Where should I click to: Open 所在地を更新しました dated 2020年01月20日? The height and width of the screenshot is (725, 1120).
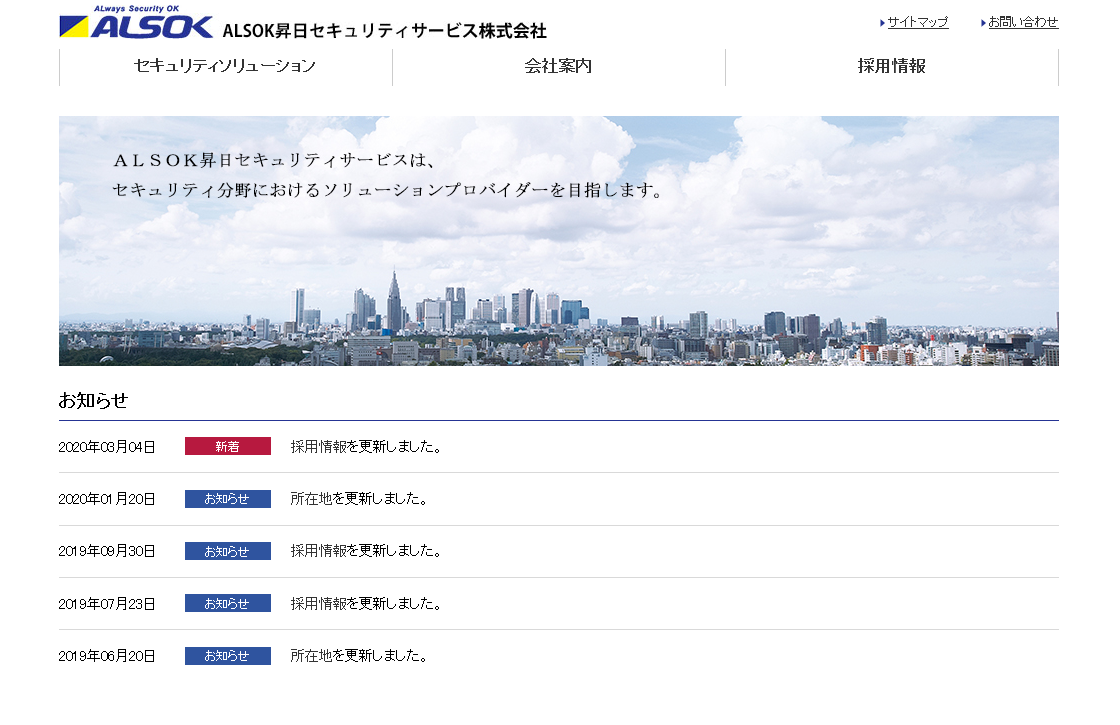(x=359, y=499)
